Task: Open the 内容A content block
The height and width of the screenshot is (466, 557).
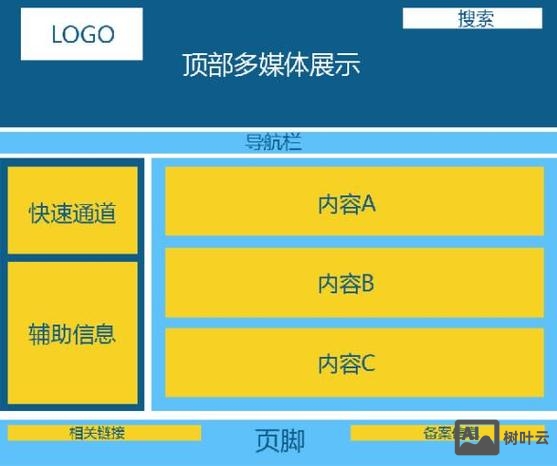Action: pos(355,201)
